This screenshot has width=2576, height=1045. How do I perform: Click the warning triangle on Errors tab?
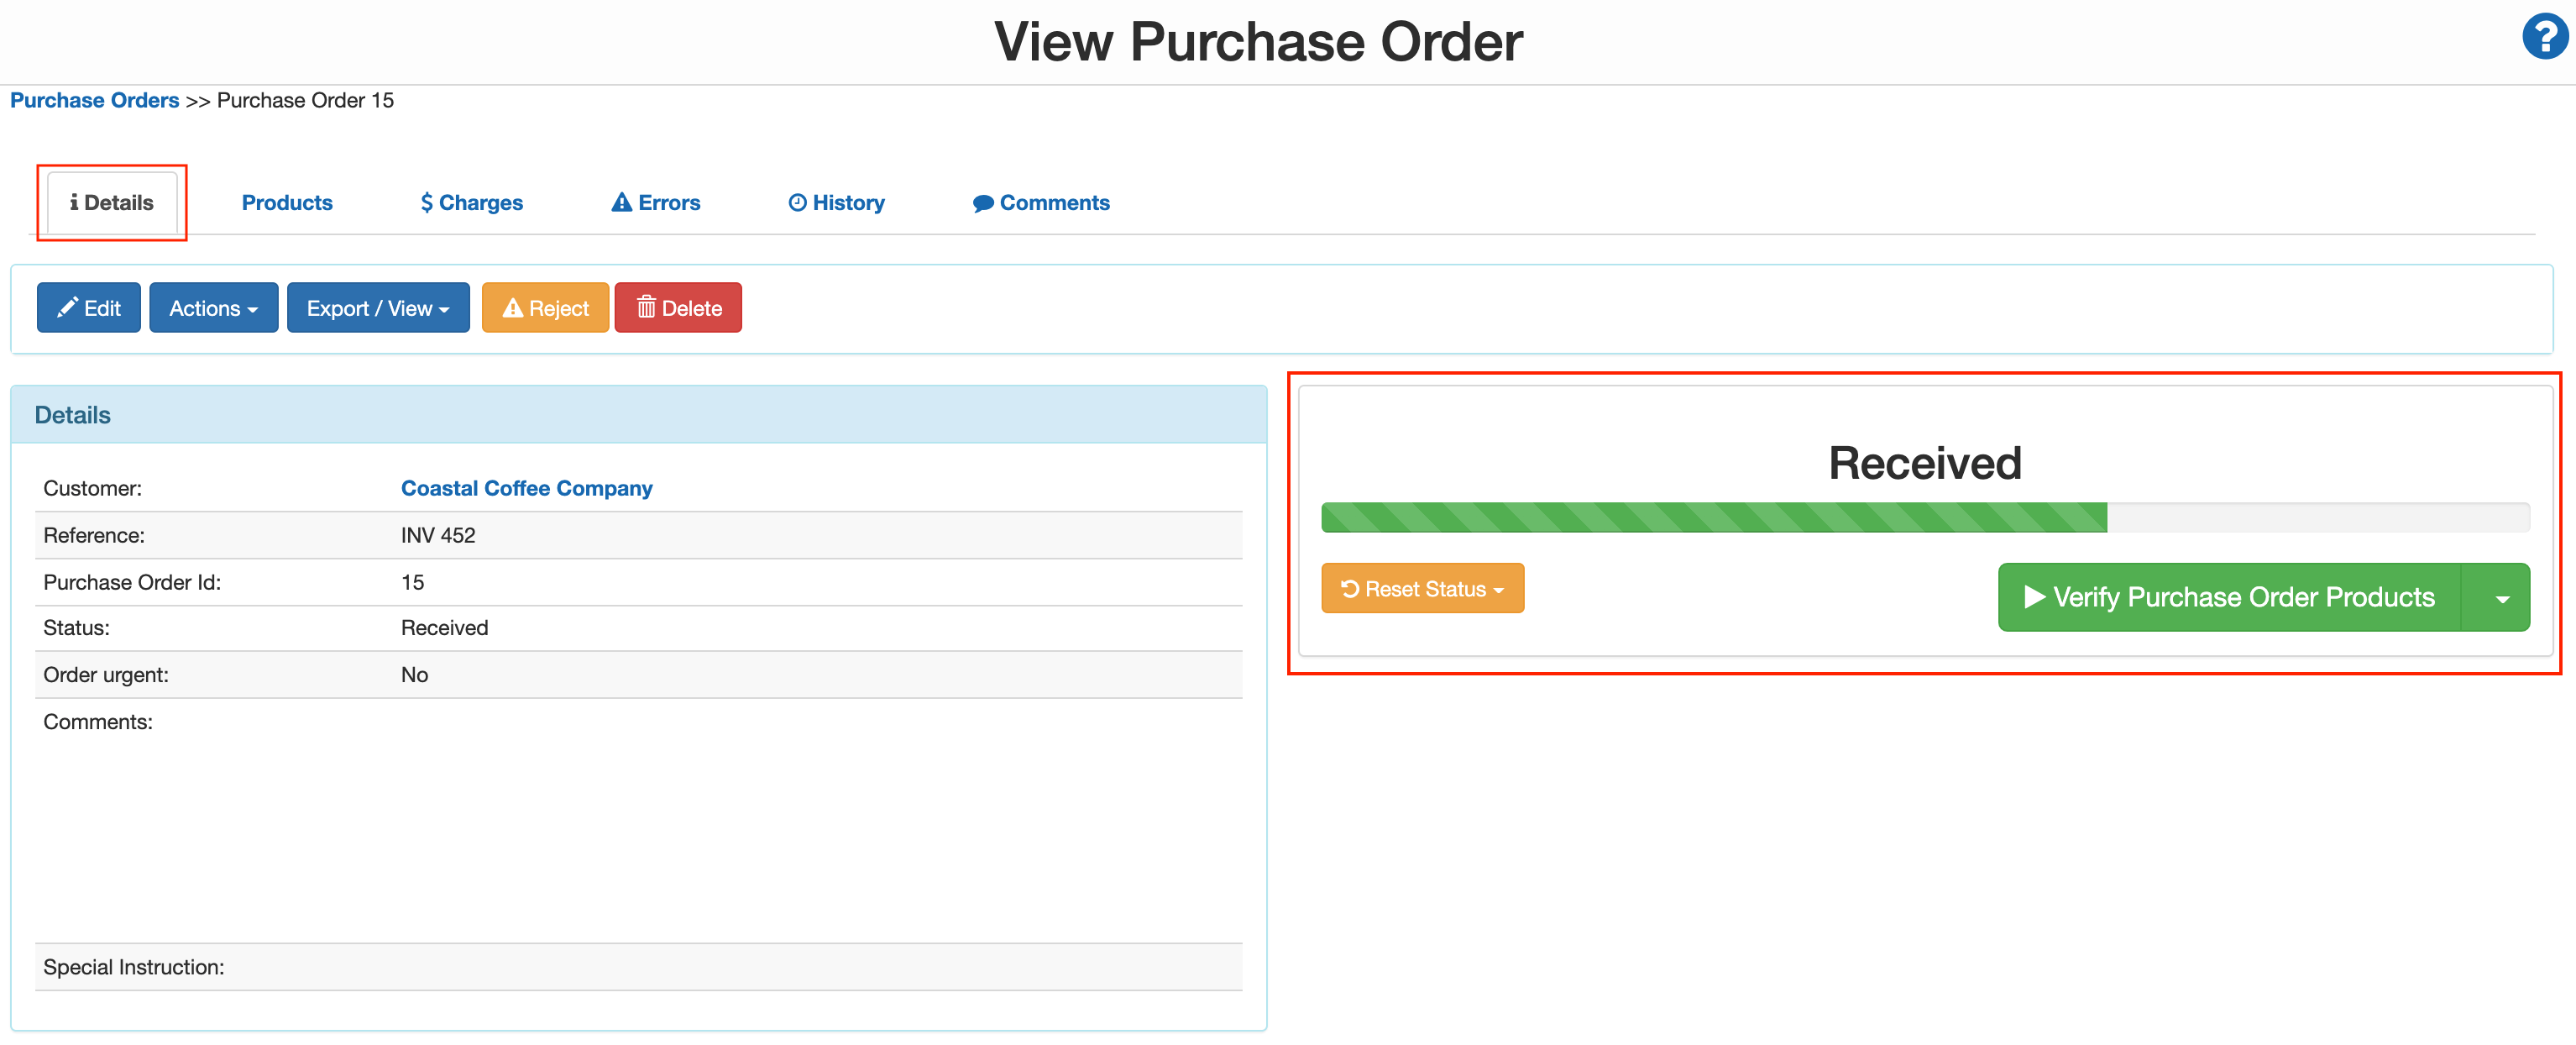621,201
